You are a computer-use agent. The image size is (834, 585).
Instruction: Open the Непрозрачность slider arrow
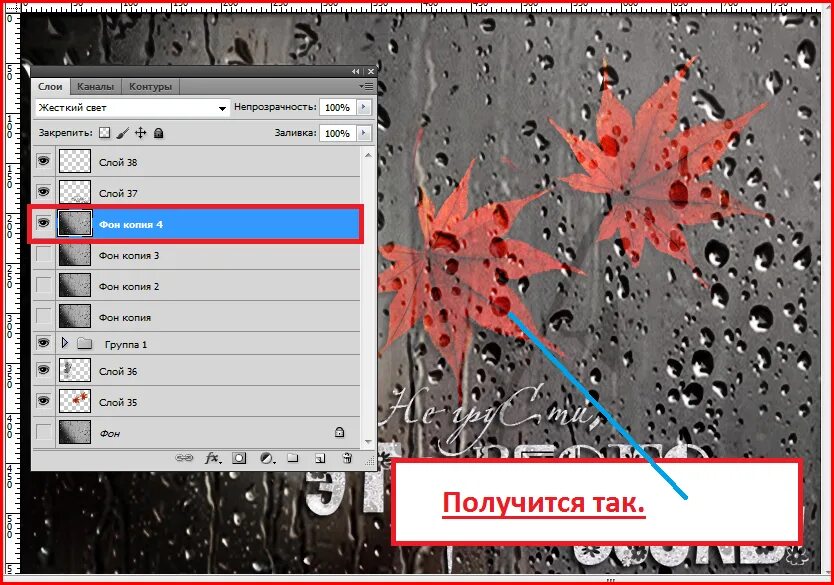[364, 107]
